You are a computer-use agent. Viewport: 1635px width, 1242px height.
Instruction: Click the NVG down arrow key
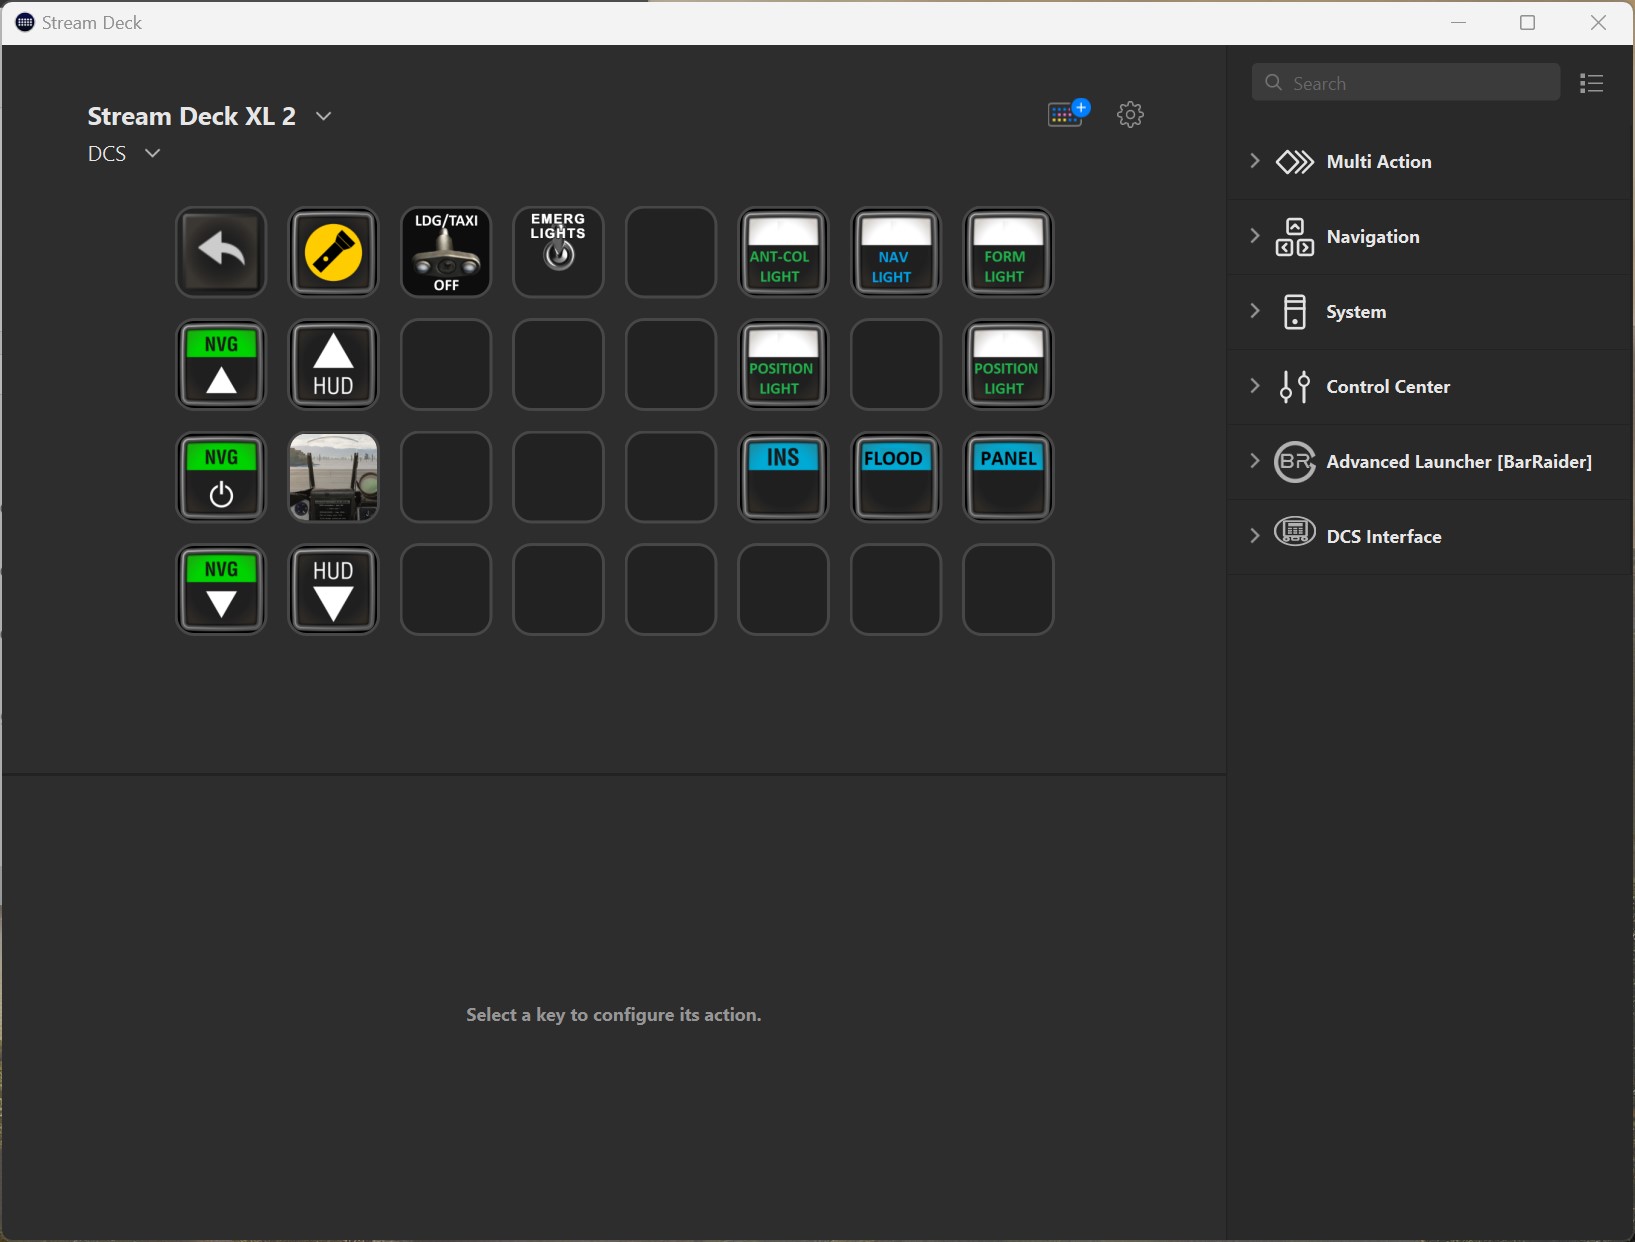(221, 590)
